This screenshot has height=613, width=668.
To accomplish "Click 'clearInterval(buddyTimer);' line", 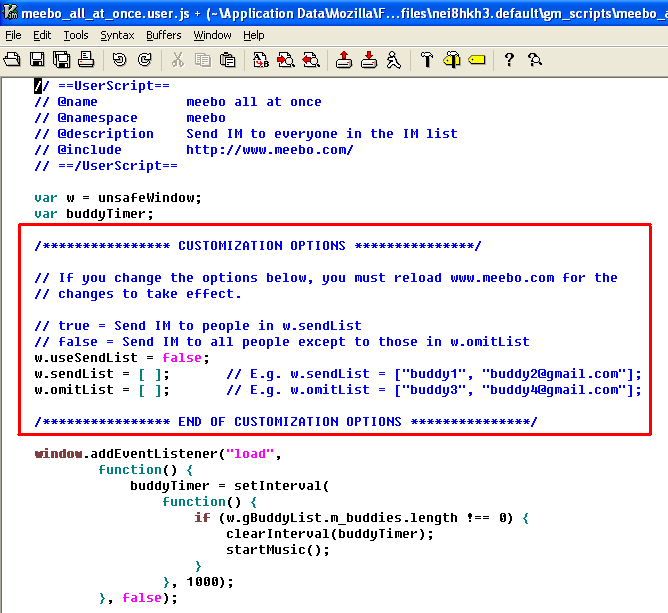I will click(330, 534).
